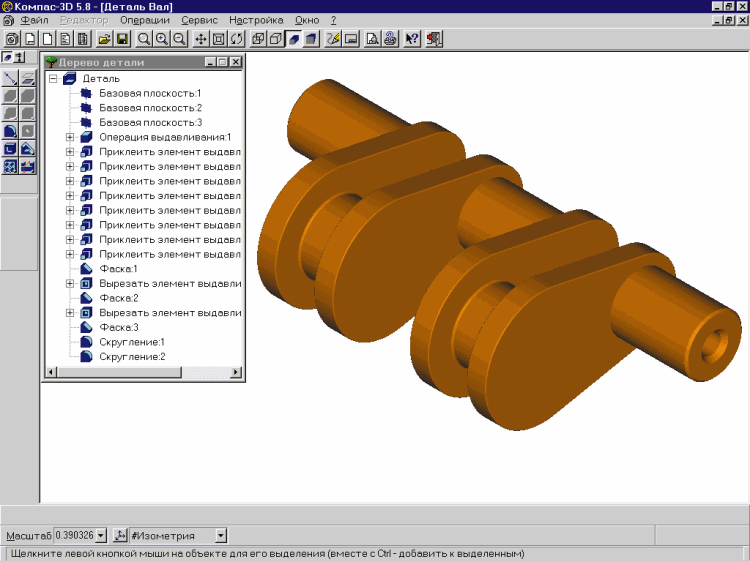Create a new text document
The image size is (750, 562).
point(66,39)
